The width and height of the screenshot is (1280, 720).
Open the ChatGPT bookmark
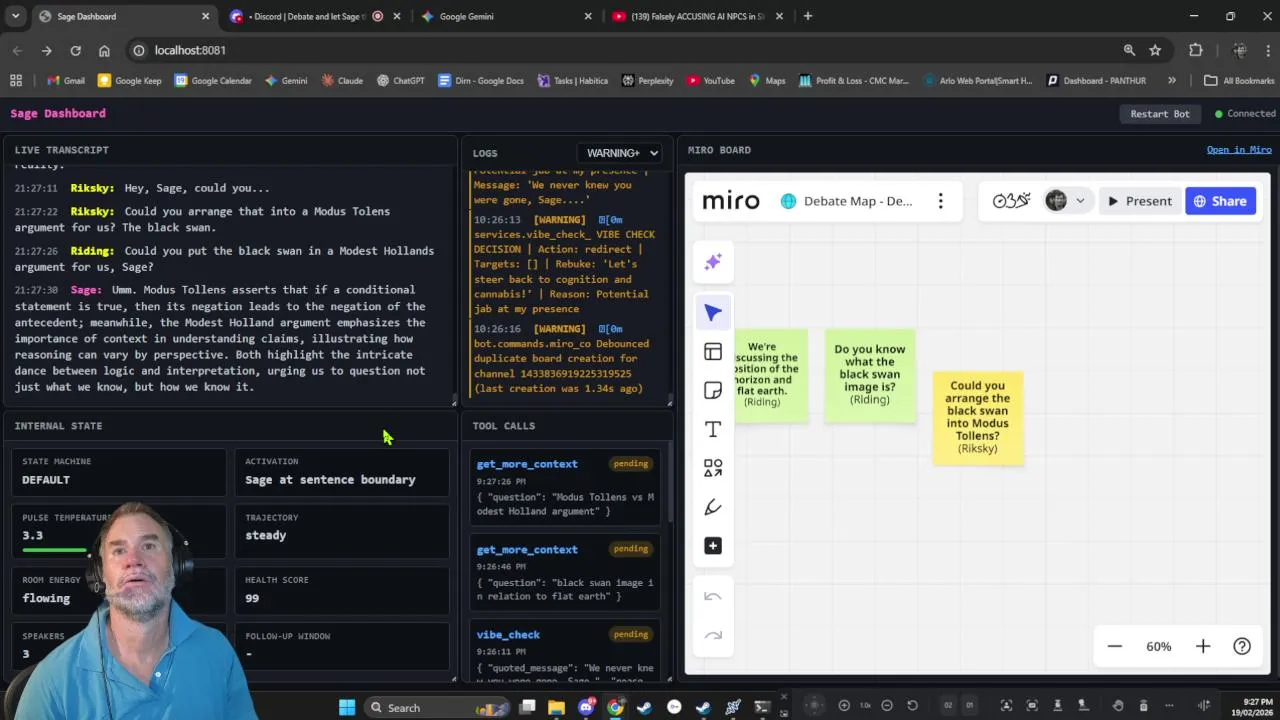click(x=400, y=80)
